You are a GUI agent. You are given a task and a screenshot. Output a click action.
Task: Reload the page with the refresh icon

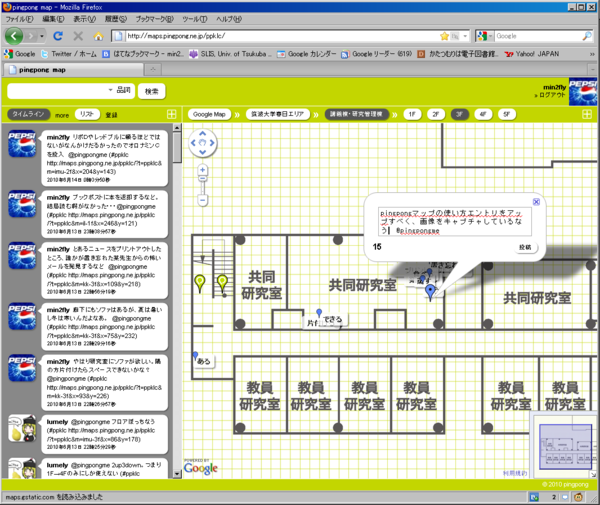tap(58, 36)
